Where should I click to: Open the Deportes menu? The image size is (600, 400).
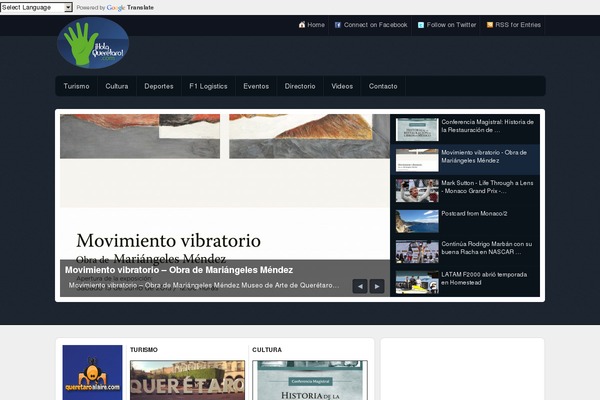pos(159,86)
